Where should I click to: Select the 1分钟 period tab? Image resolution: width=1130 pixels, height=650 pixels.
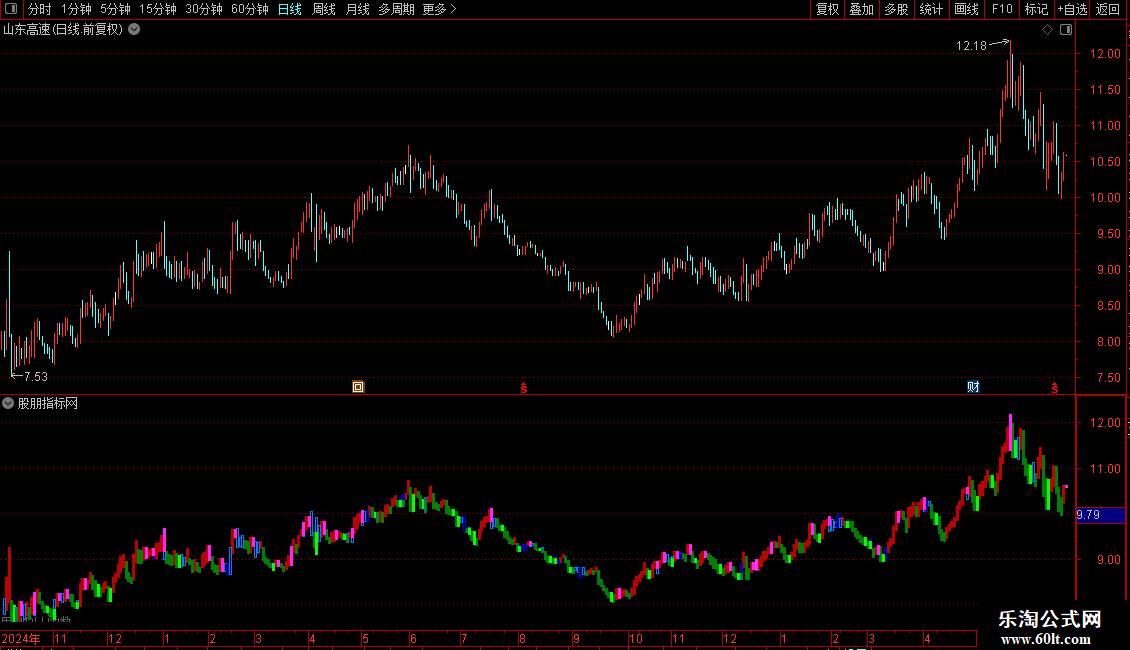coord(76,9)
